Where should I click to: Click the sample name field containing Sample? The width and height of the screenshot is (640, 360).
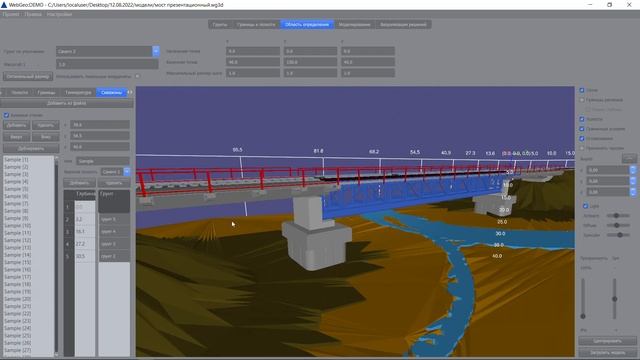coord(103,161)
